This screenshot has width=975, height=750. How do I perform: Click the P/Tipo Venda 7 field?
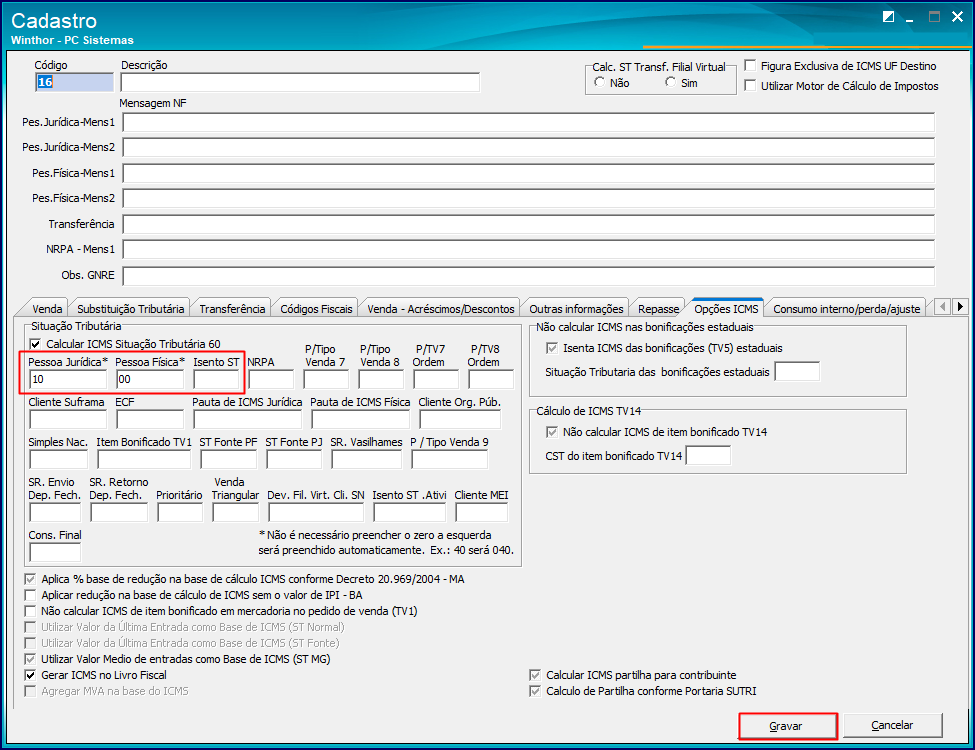326,379
